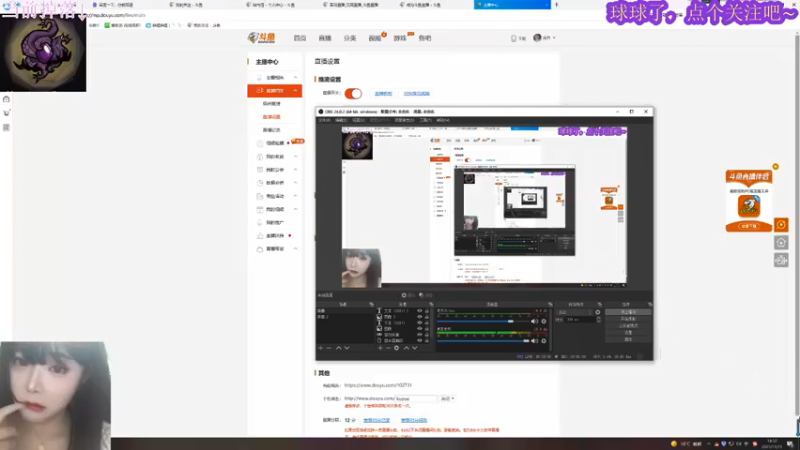Open a new browser tab with the plus
This screenshot has height=450, width=800.
[556, 5]
